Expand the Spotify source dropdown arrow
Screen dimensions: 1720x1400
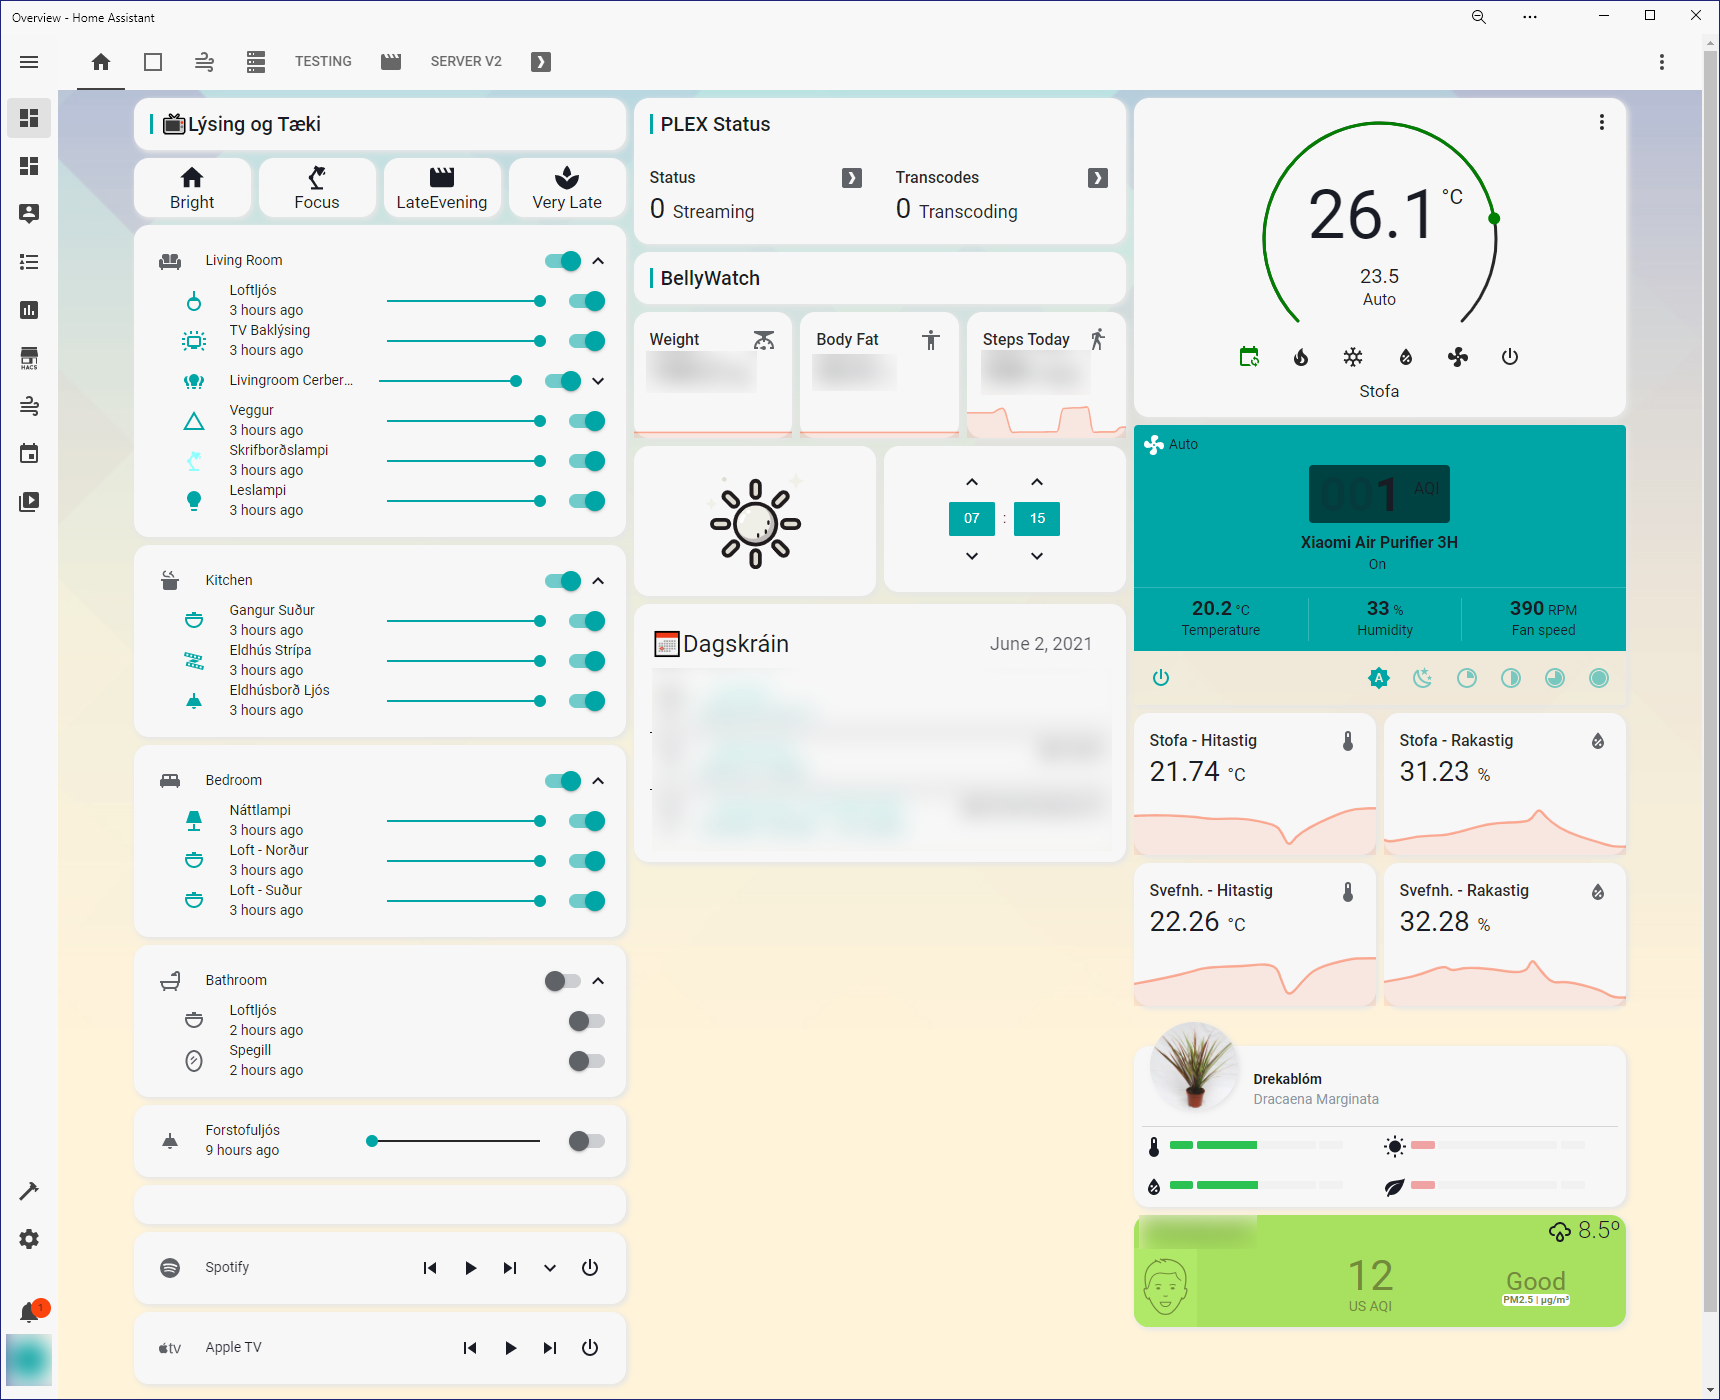tap(550, 1268)
